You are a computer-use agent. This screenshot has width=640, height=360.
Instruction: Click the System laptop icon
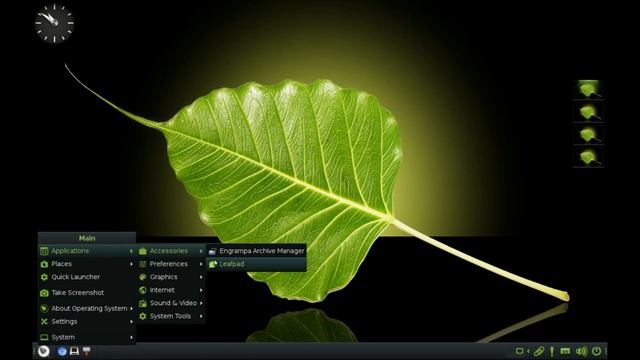point(44,338)
